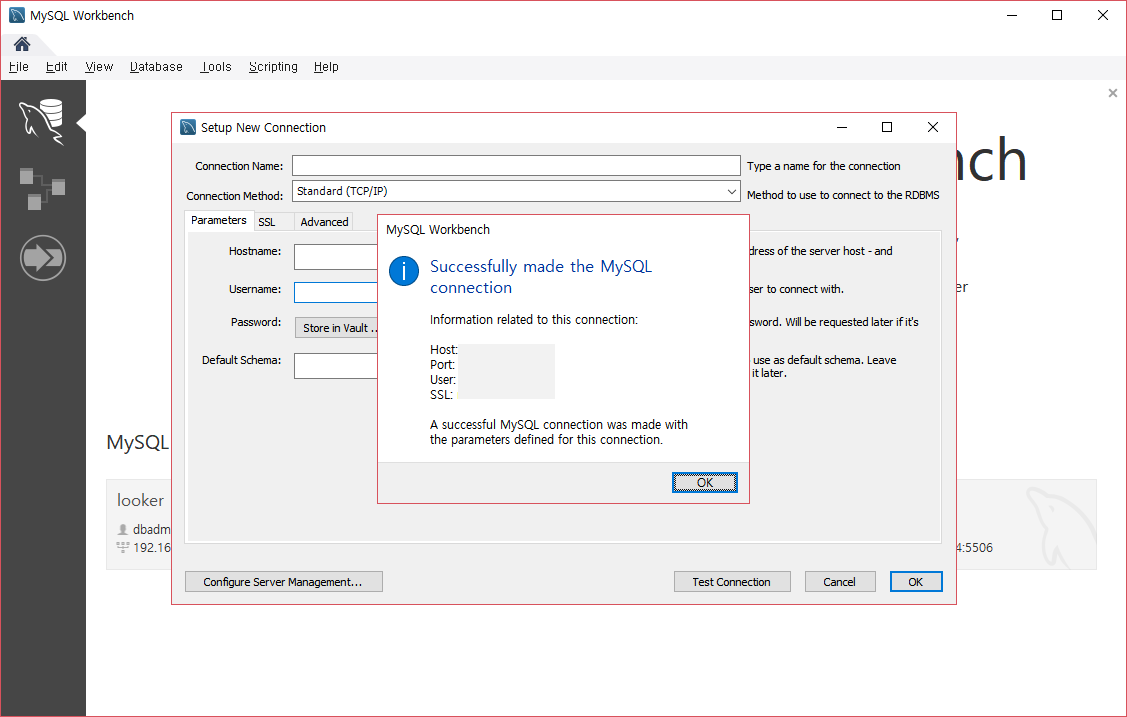1127x717 pixels.
Task: Click the 'Password:' label
Action: tap(256, 322)
